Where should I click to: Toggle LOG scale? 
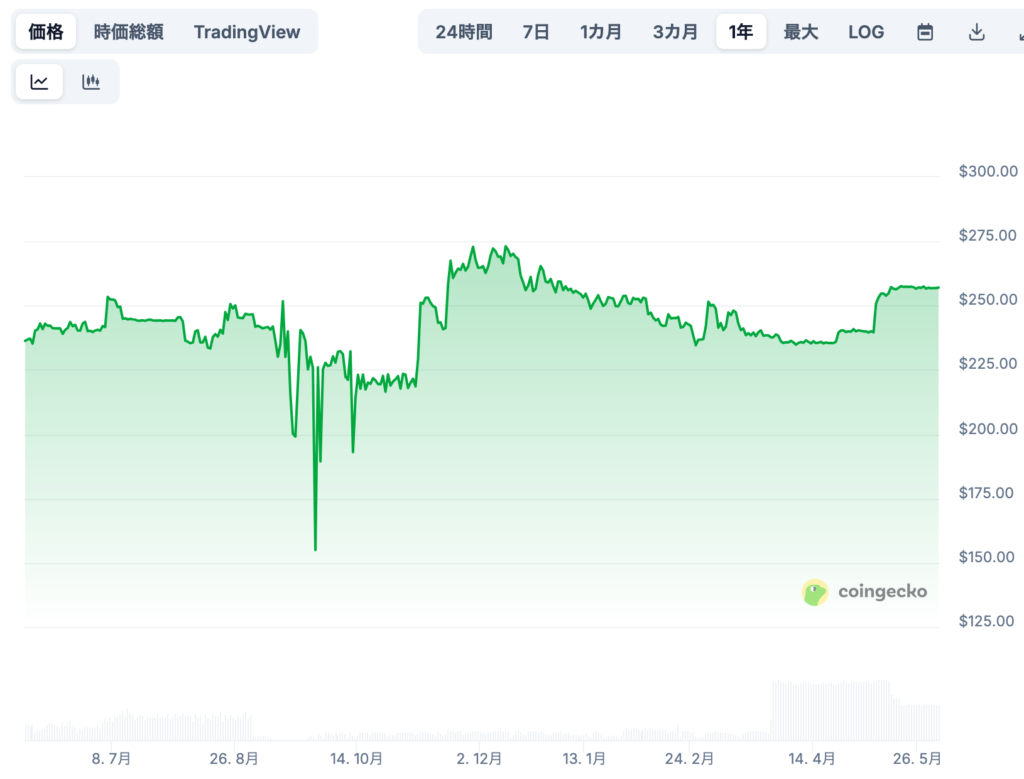coord(866,31)
